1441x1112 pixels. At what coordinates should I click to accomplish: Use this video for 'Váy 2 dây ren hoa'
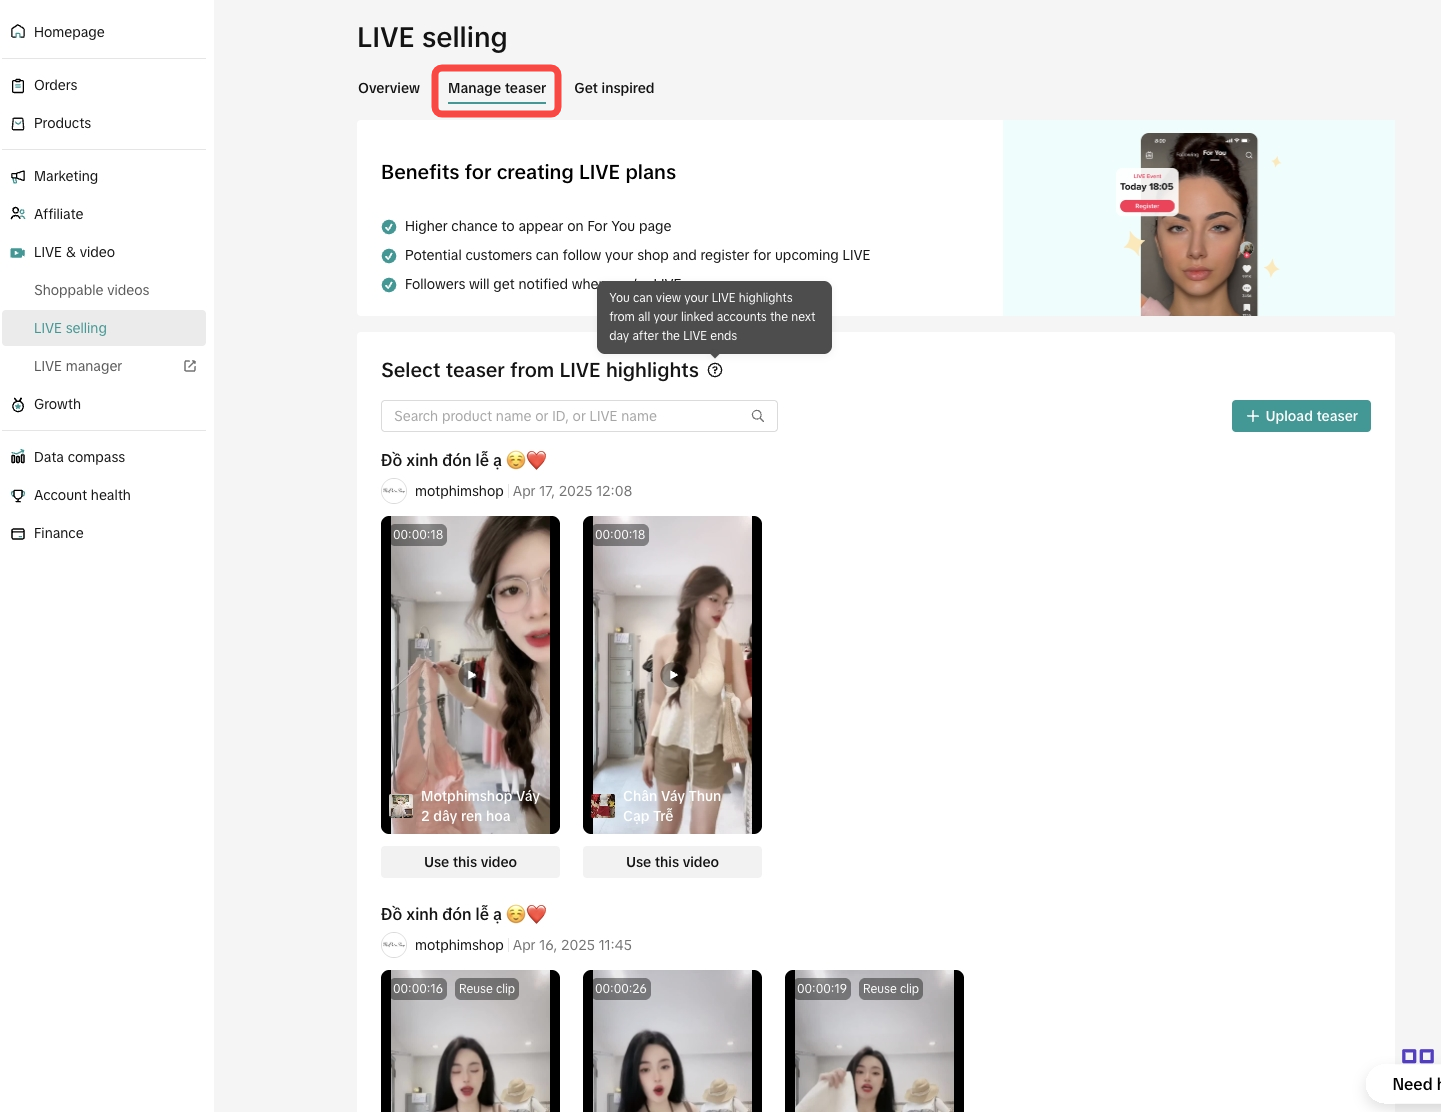pyautogui.click(x=470, y=862)
